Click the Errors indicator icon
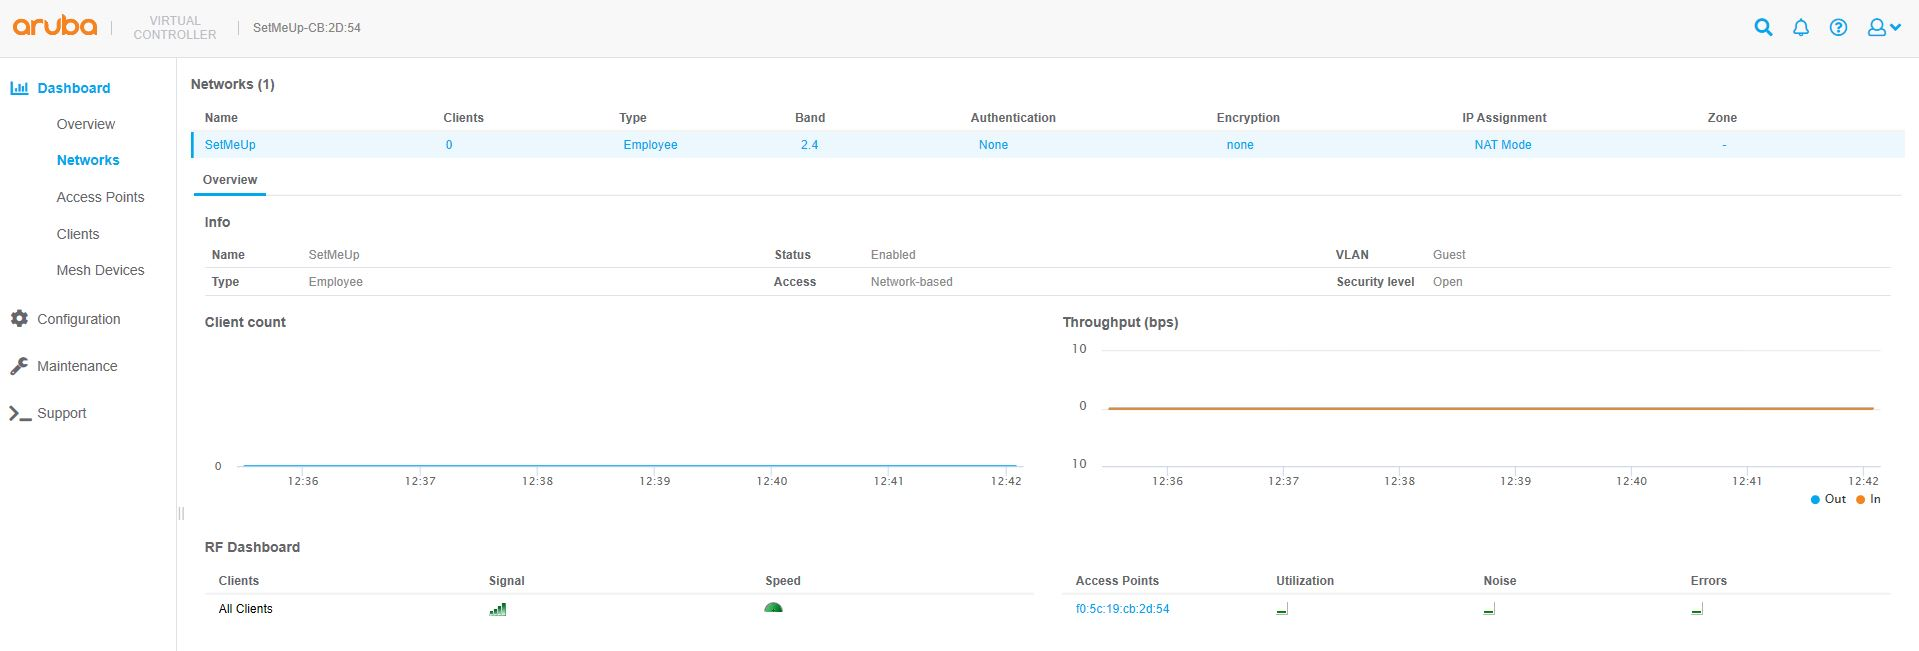The height and width of the screenshot is (651, 1919). pyautogui.click(x=1697, y=609)
